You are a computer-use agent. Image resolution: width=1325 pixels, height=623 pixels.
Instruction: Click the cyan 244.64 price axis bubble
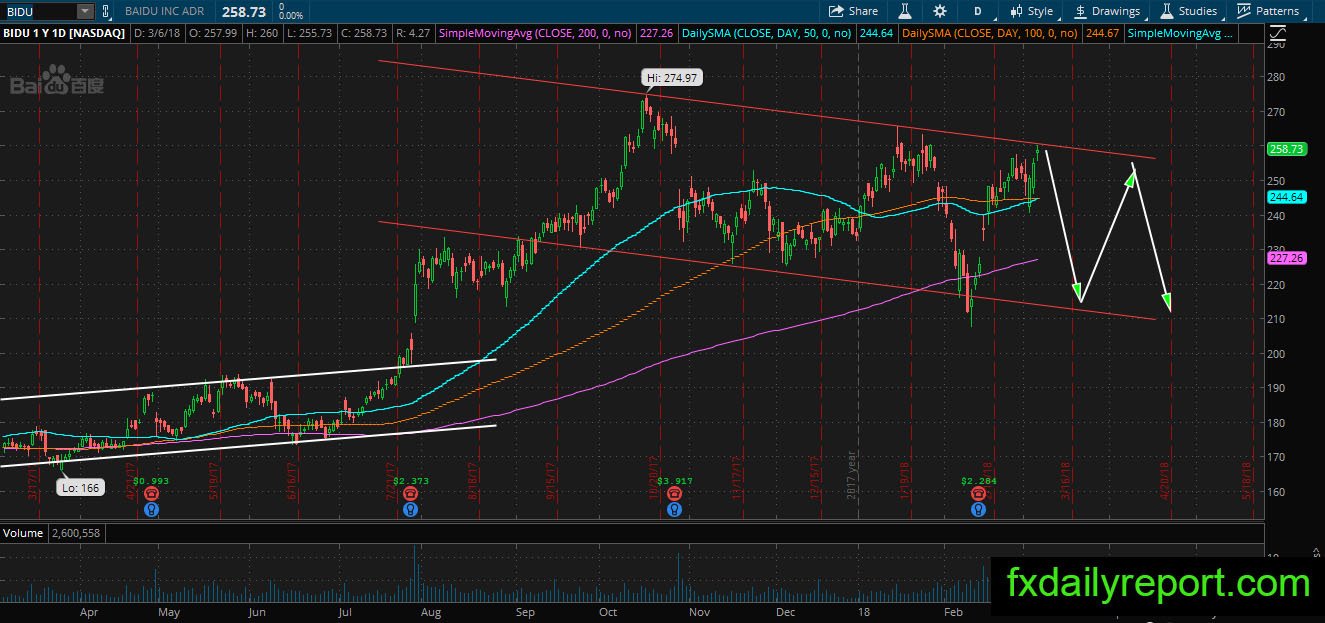pyautogui.click(x=1287, y=198)
